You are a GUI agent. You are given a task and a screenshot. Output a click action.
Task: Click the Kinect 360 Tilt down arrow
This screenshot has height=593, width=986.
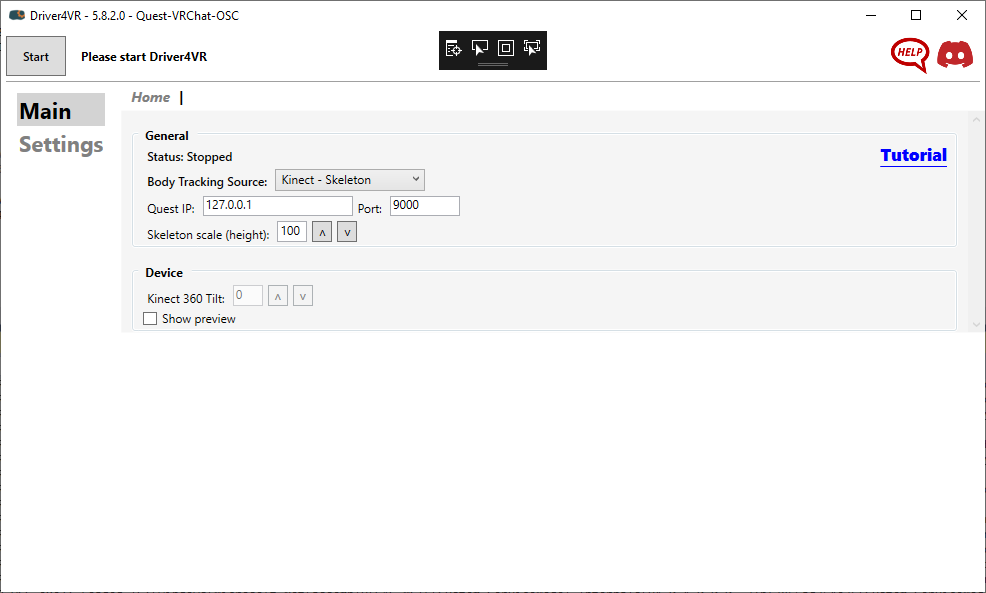(303, 296)
